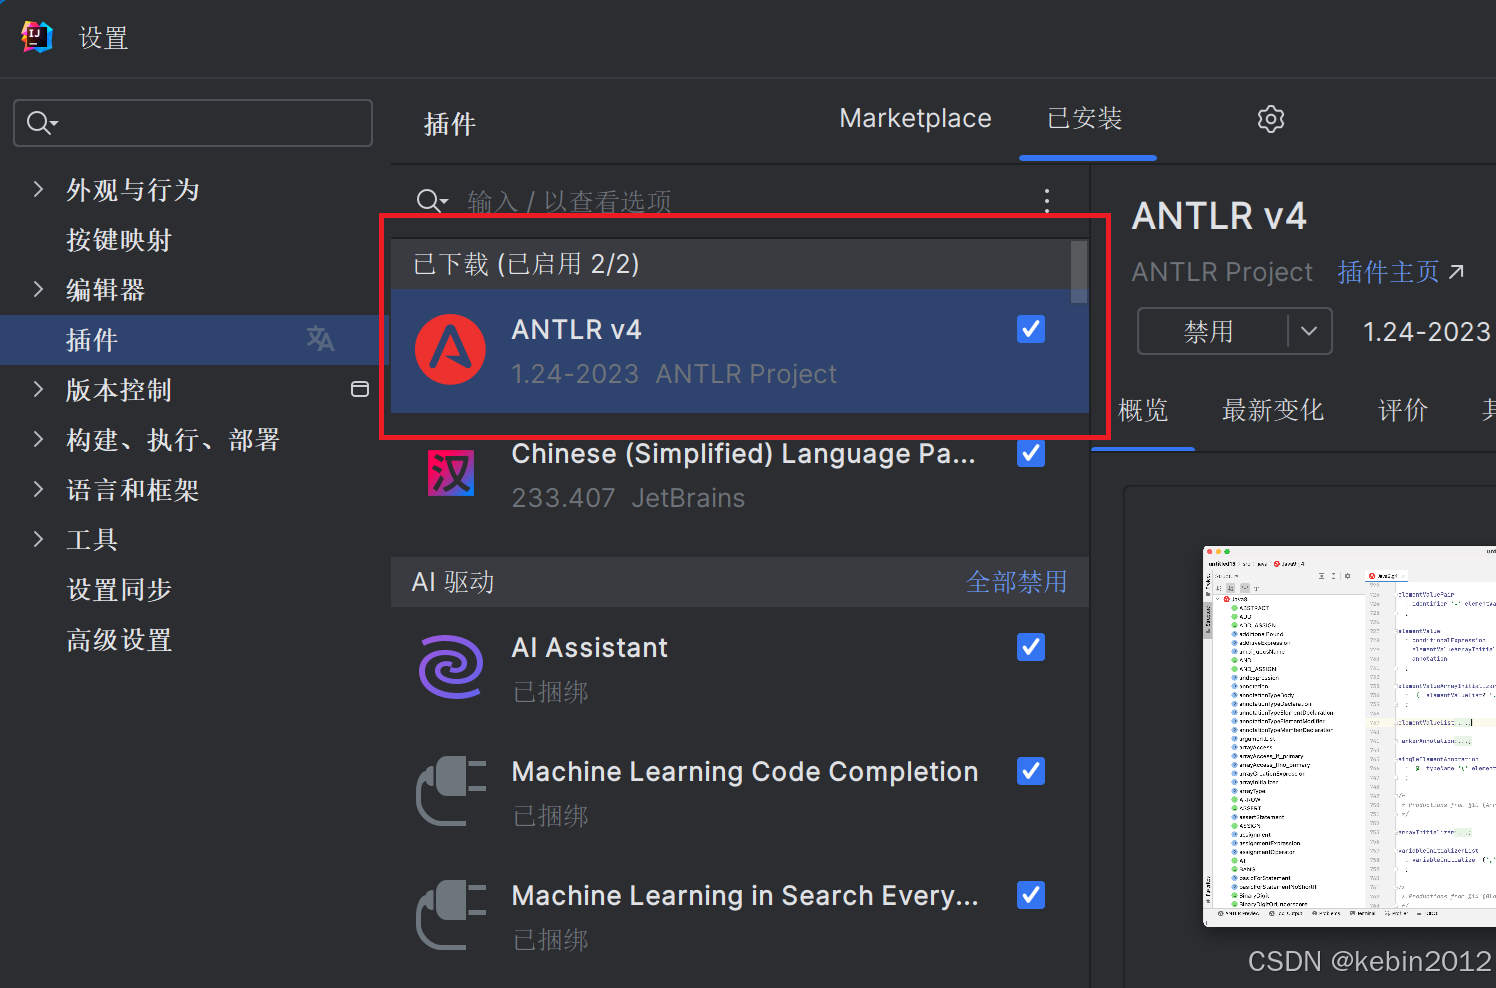
Task: Click the AI Assistant spiral icon
Action: click(x=451, y=667)
